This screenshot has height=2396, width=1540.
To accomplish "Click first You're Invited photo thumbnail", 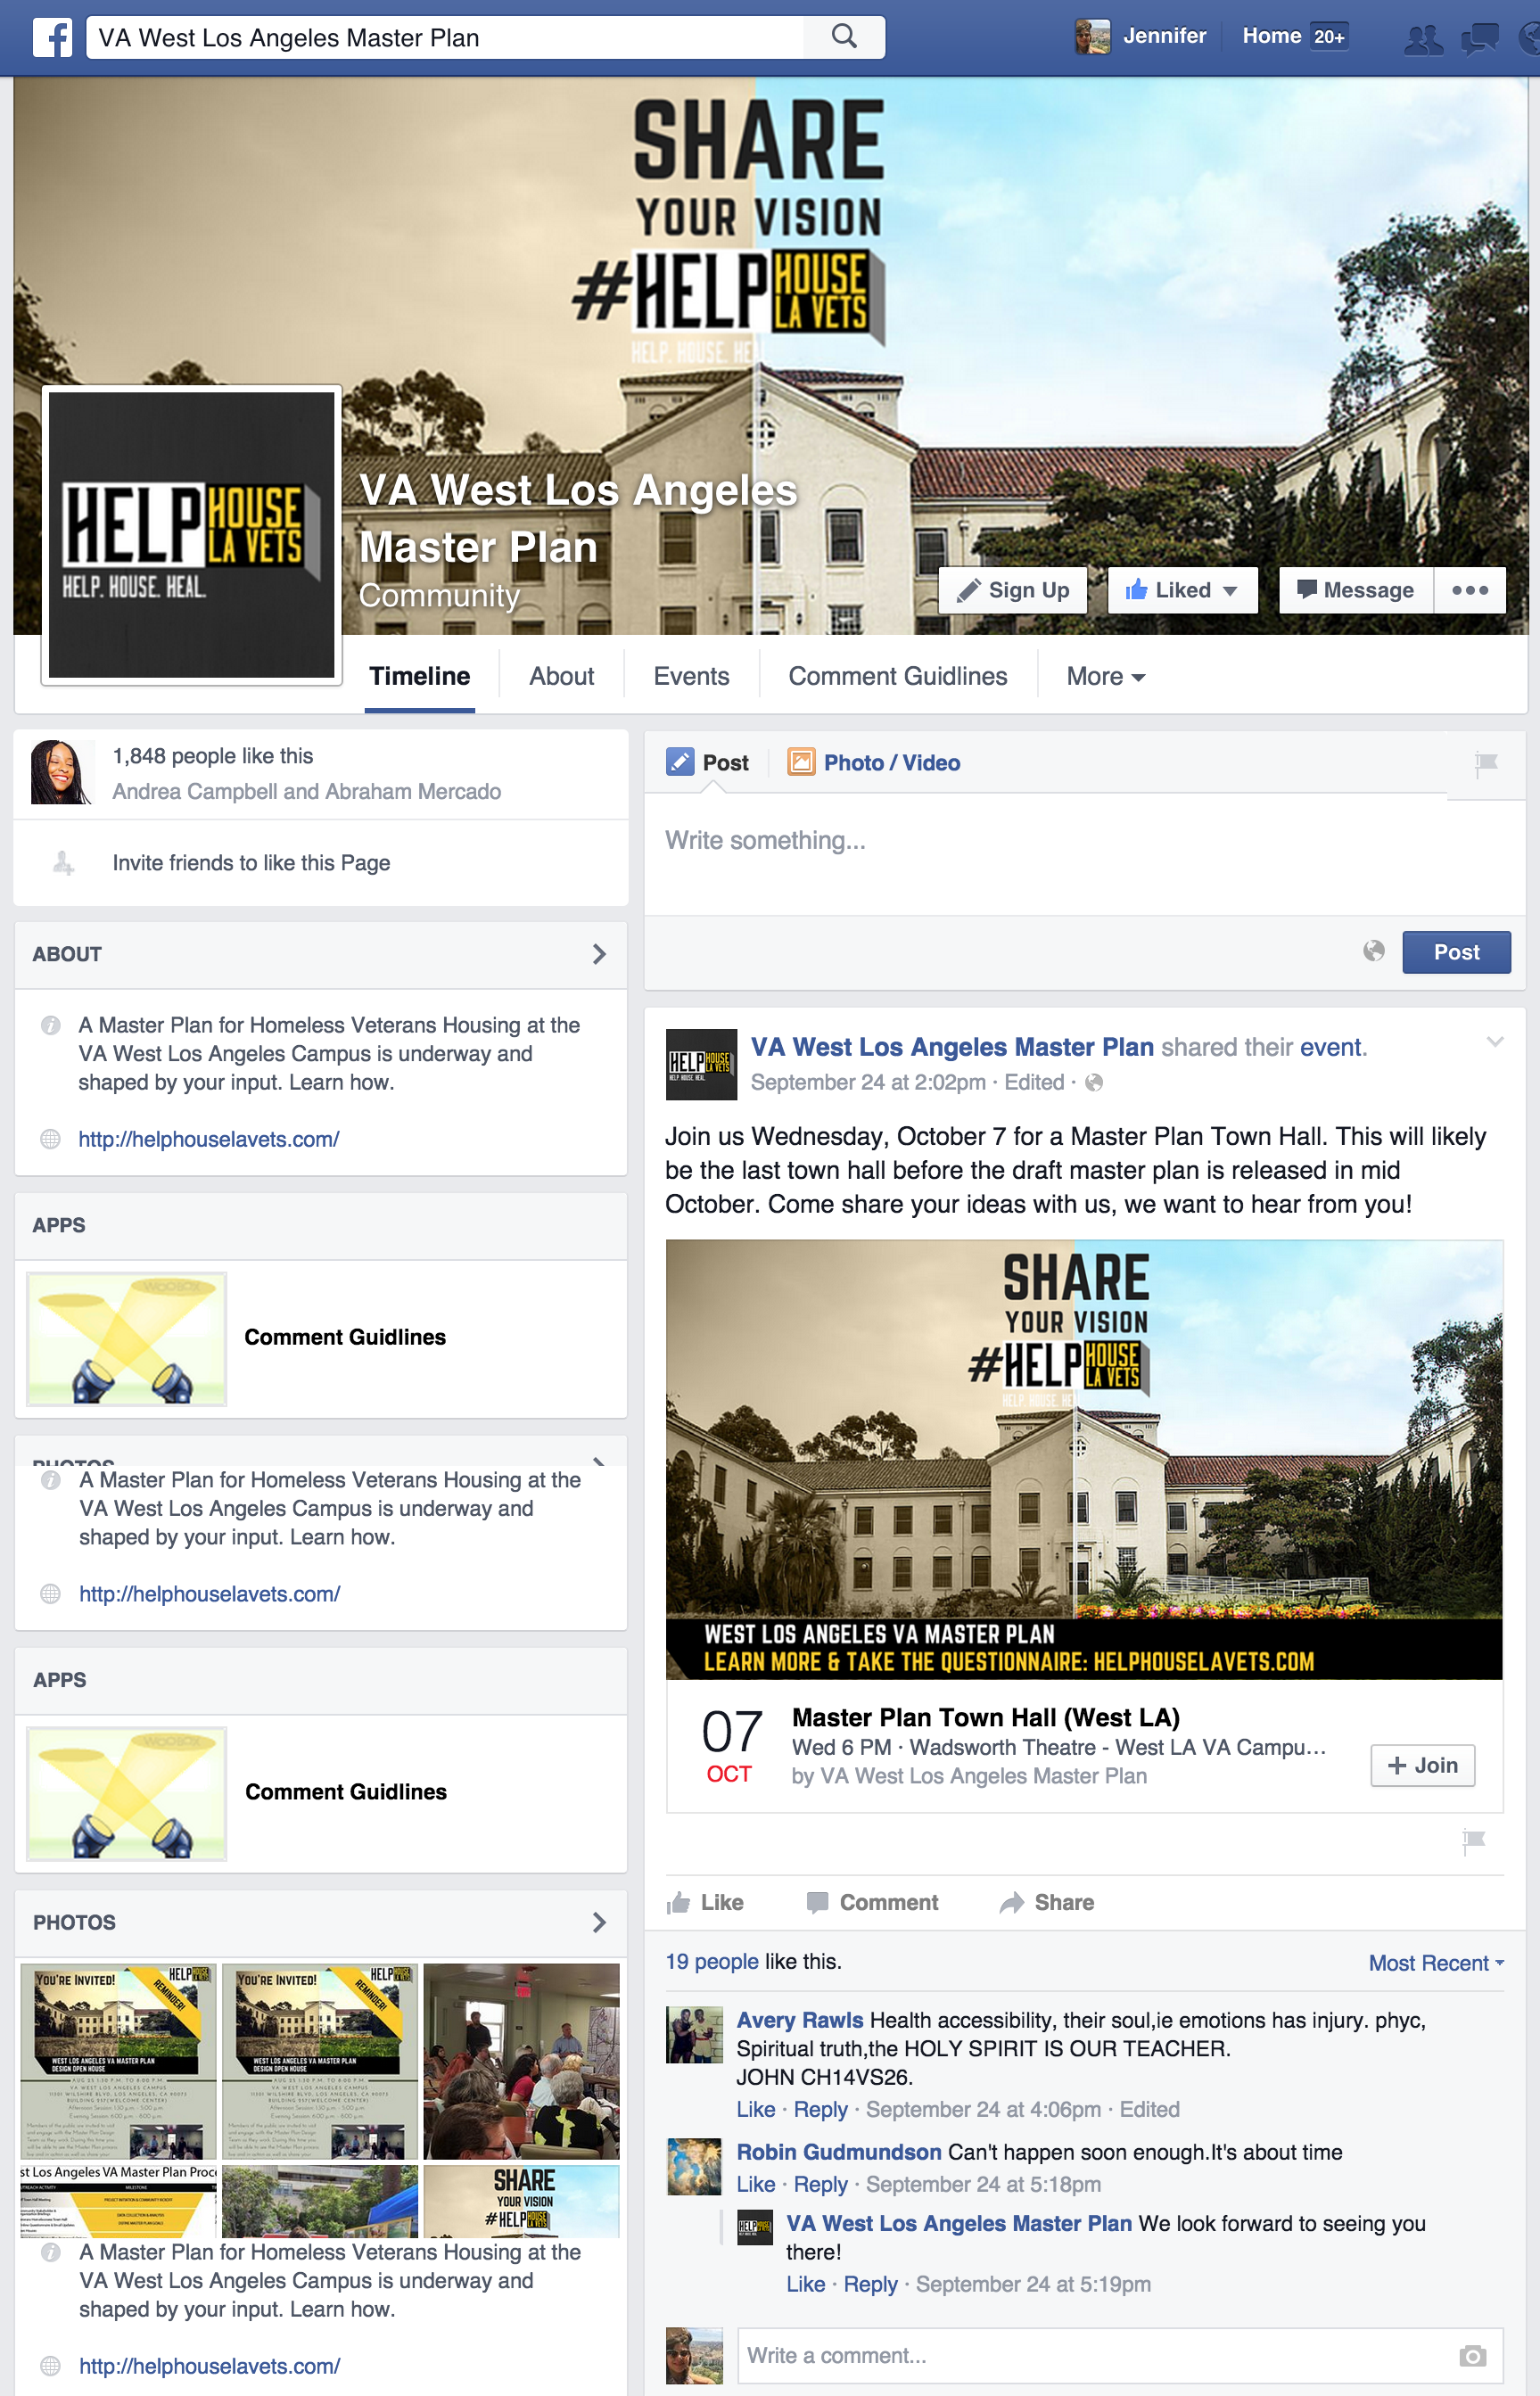I will click(118, 2061).
